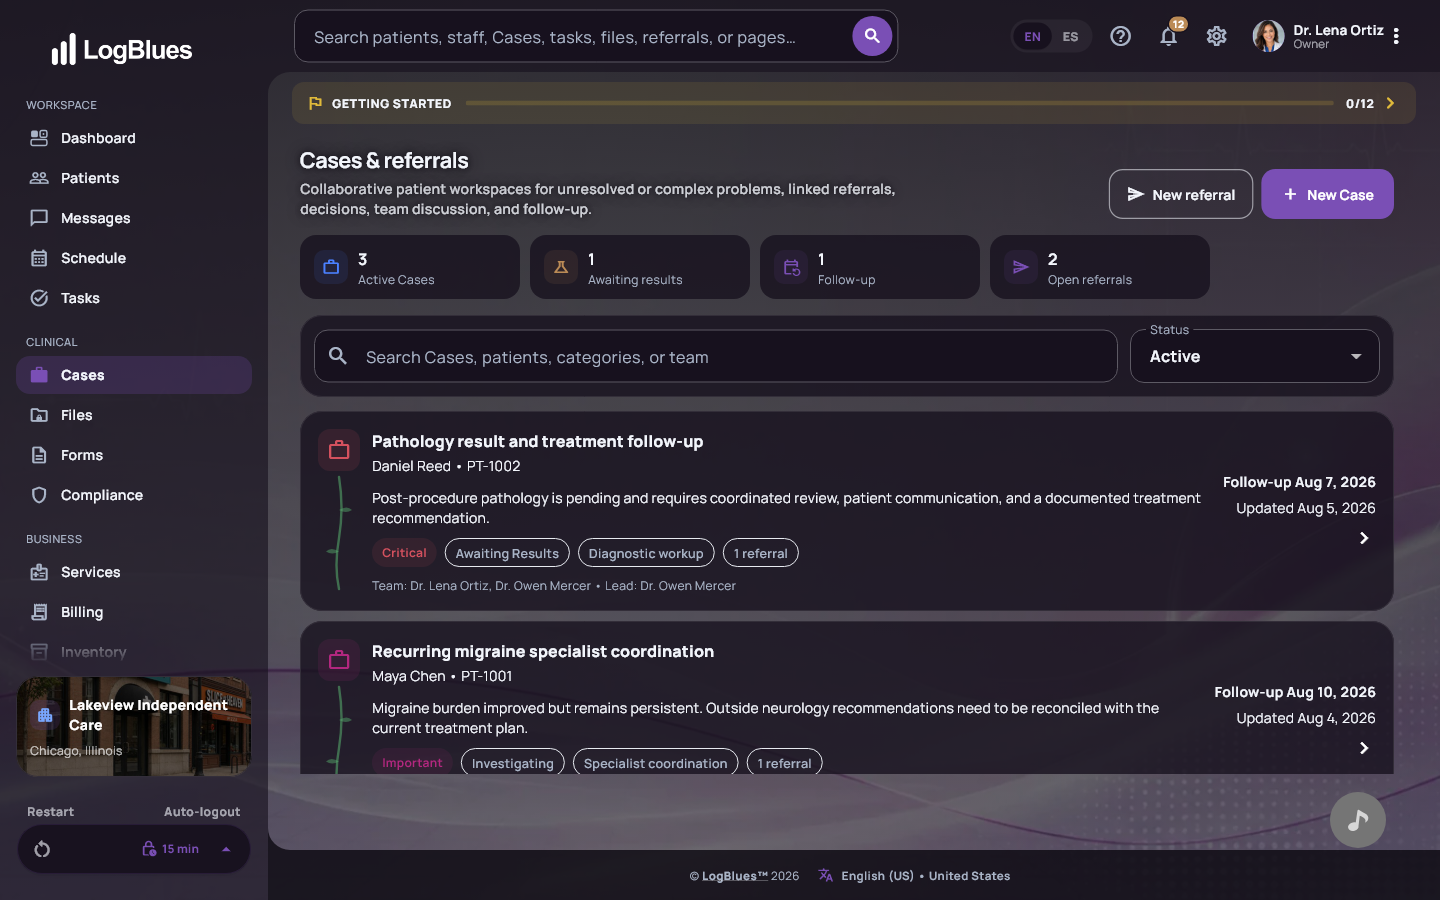Click the clinic building icon

pos(45,715)
